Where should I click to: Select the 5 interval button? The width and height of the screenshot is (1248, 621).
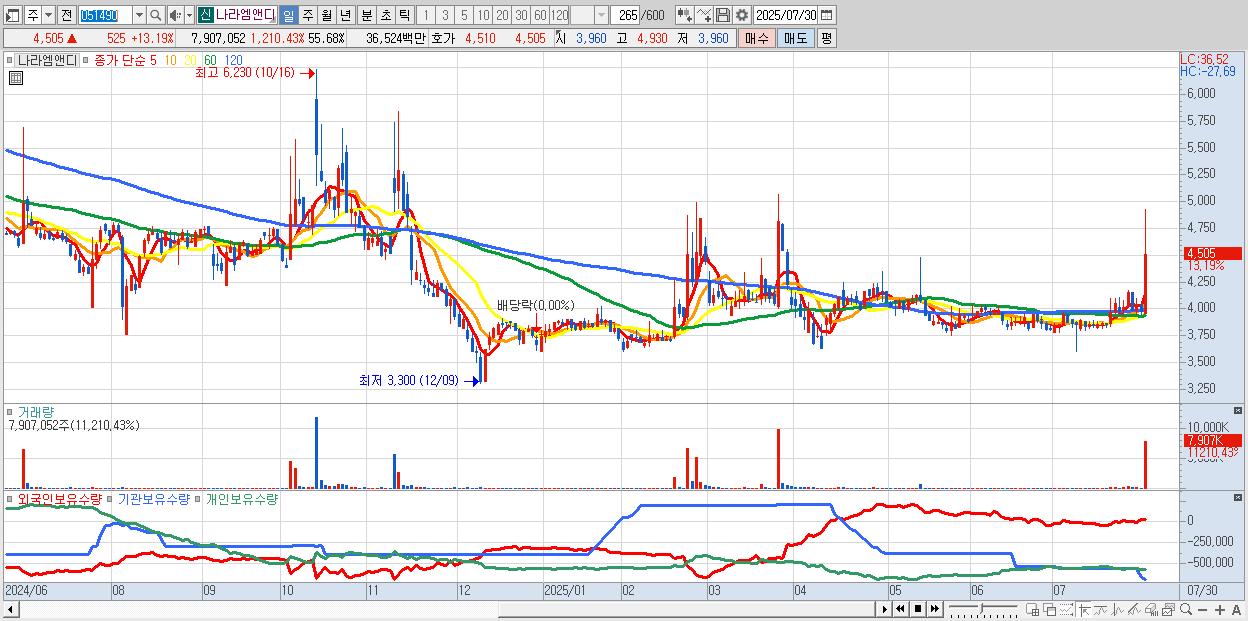point(464,16)
